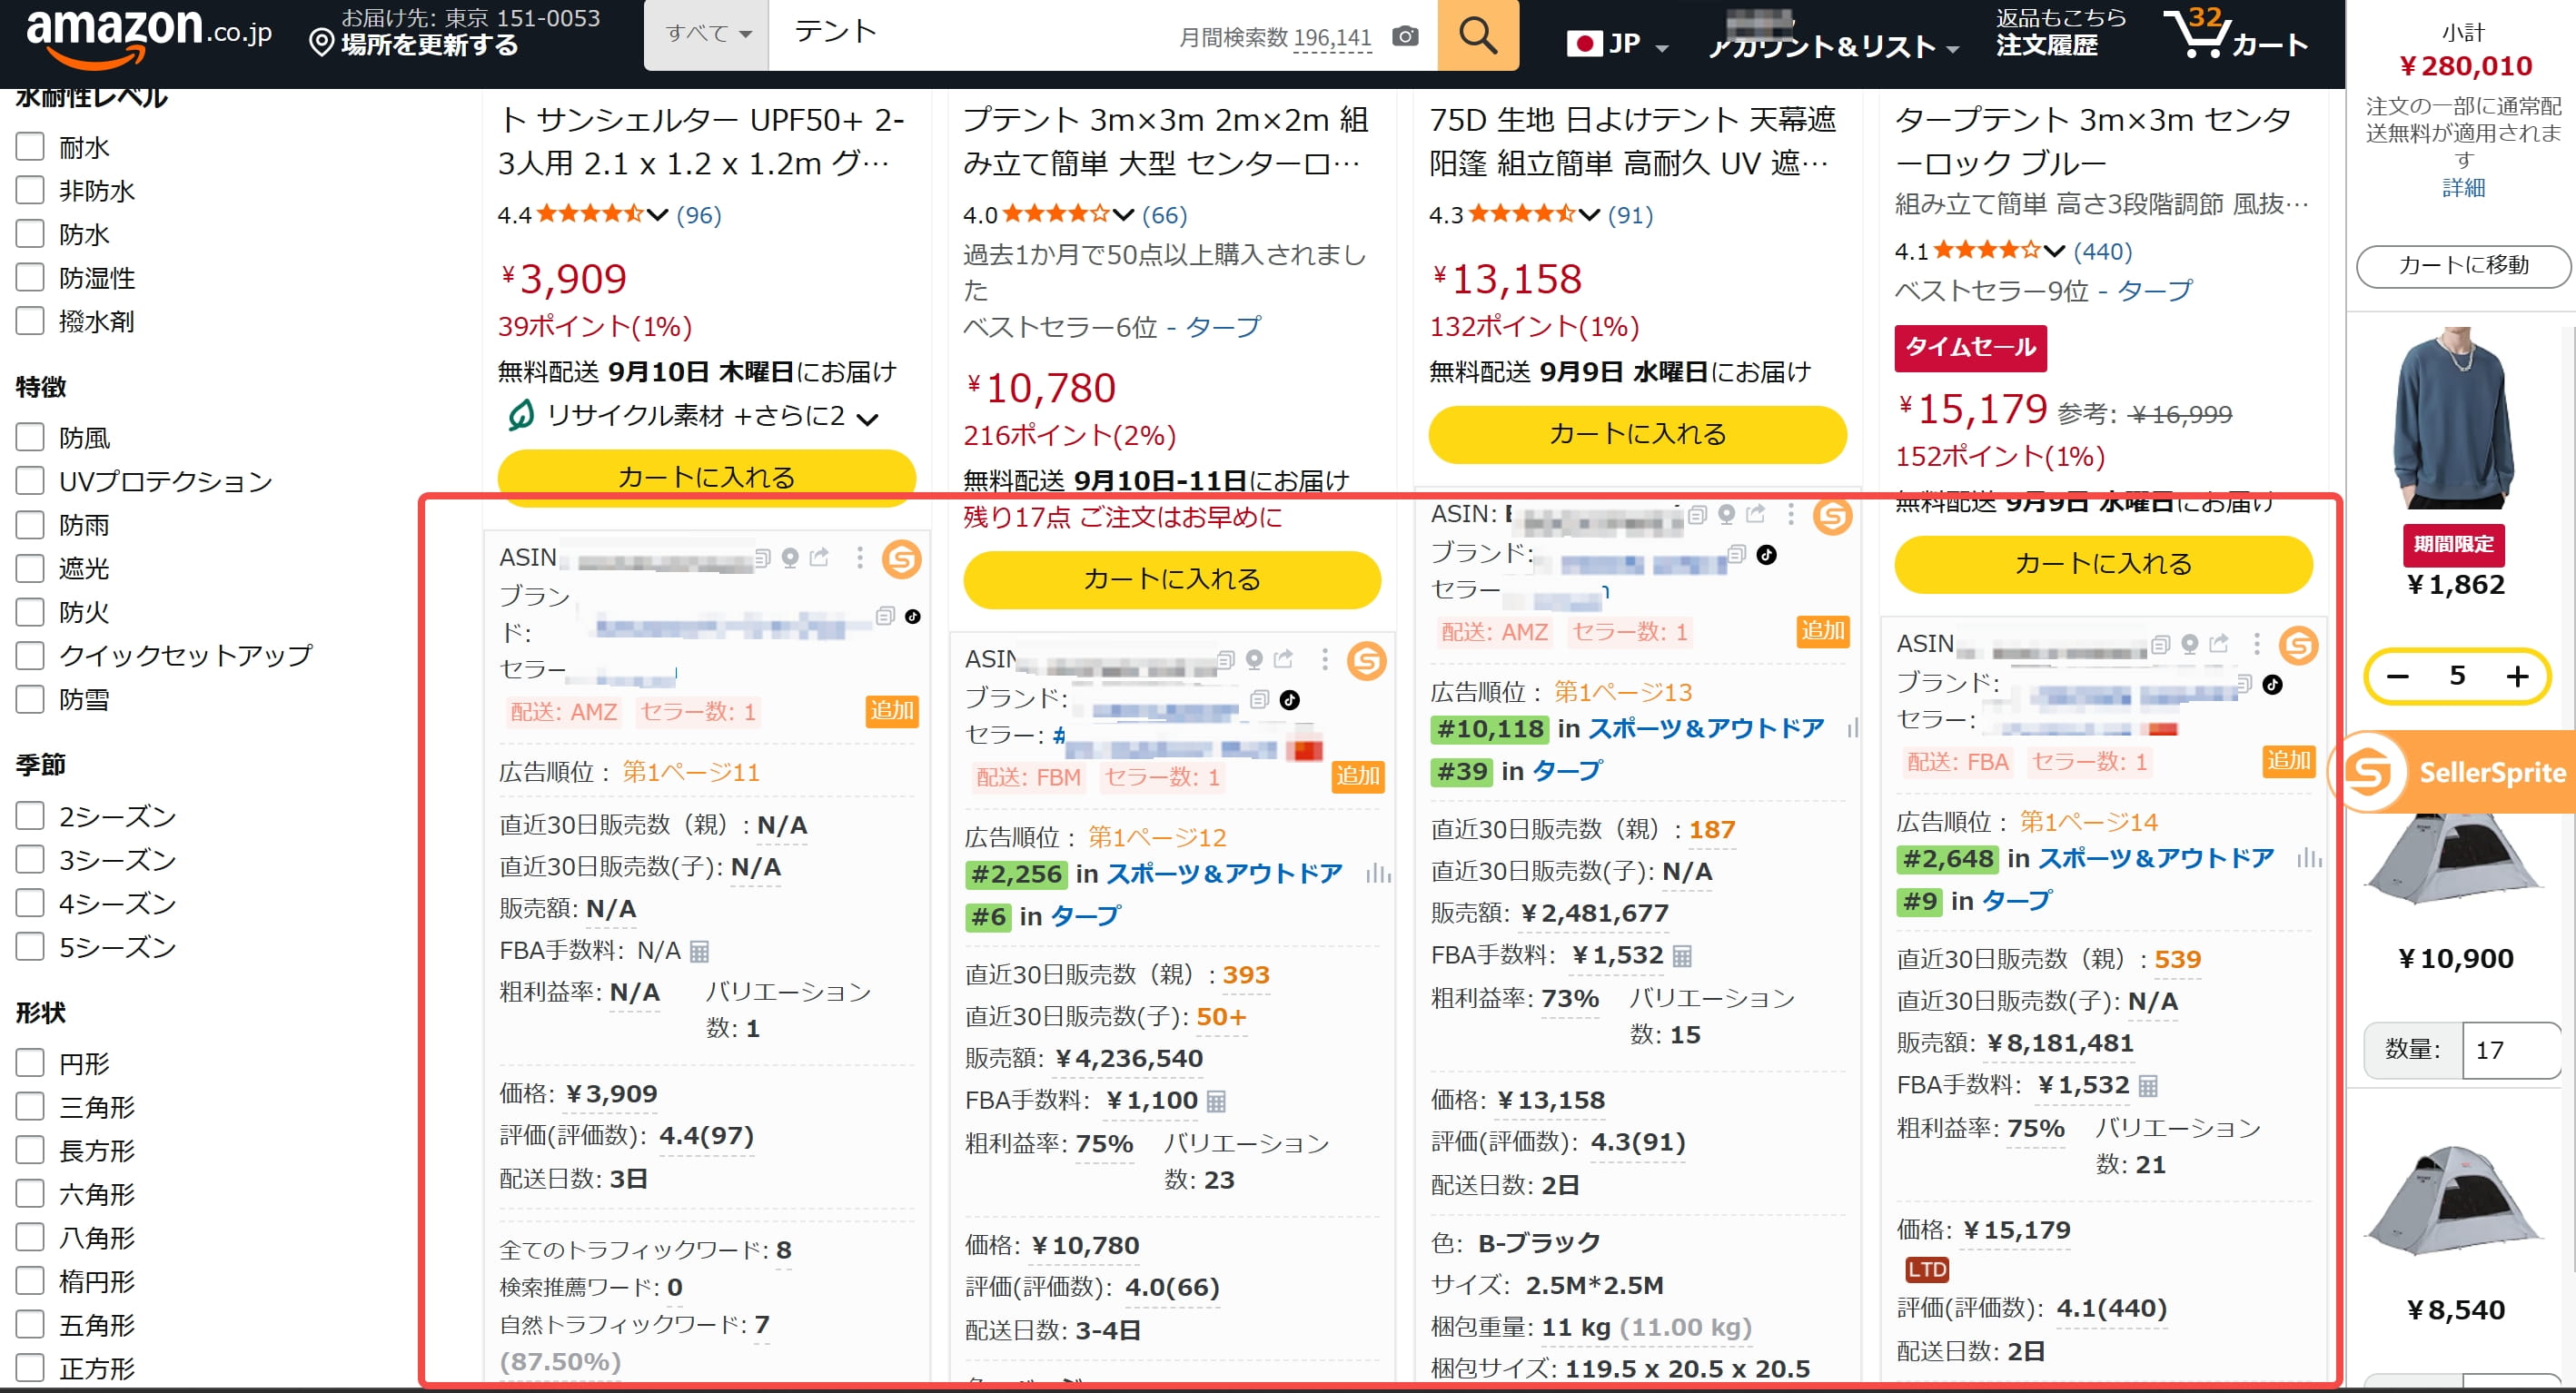Click 場所を更新する delivery location
2576x1393 pixels.
430,45
